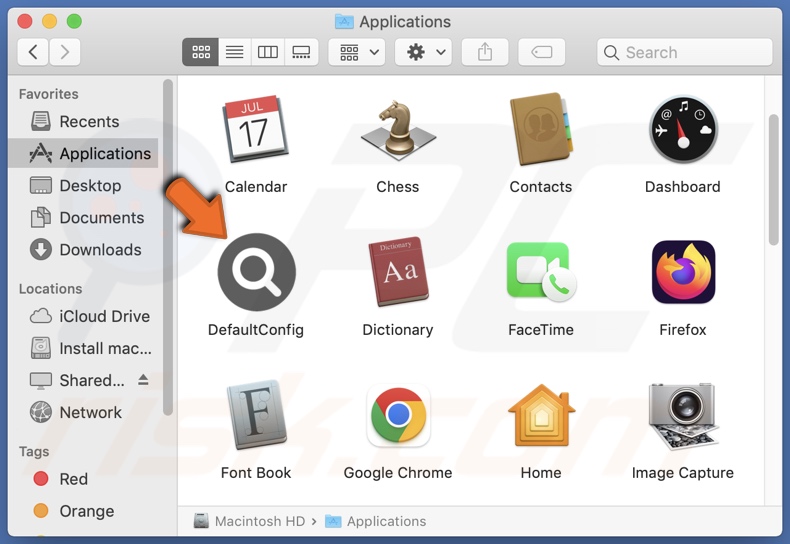
Task: Select the Google Chrome app icon
Action: (398, 415)
